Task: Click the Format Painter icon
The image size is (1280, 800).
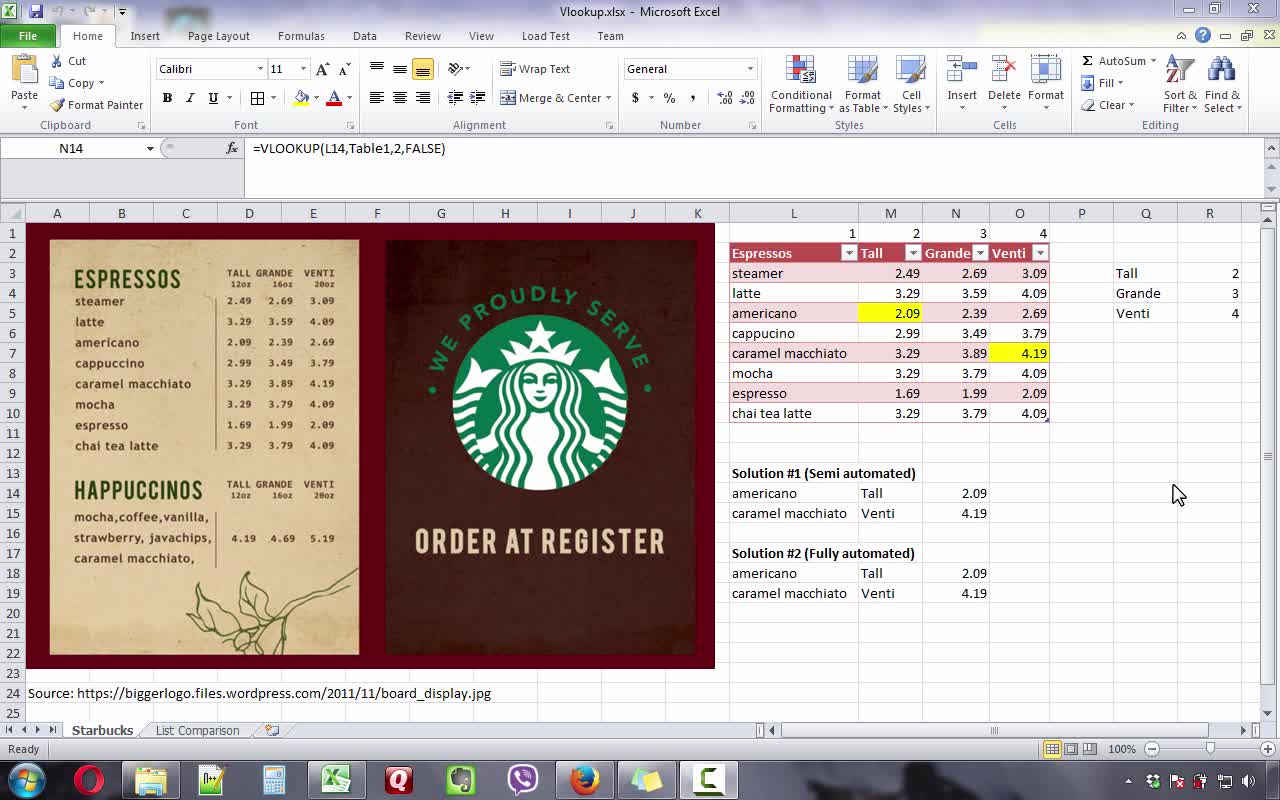Action: (58, 105)
